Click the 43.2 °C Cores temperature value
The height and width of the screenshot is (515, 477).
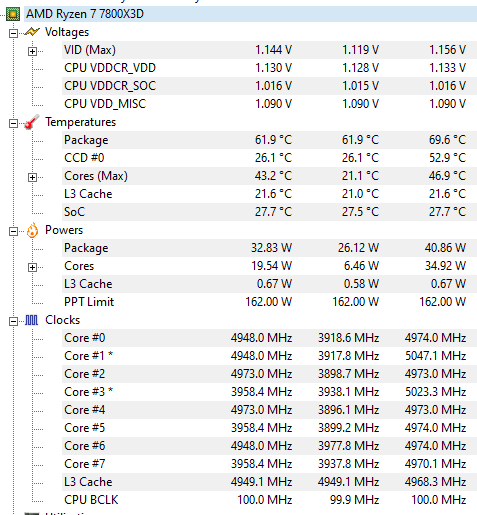click(x=273, y=176)
